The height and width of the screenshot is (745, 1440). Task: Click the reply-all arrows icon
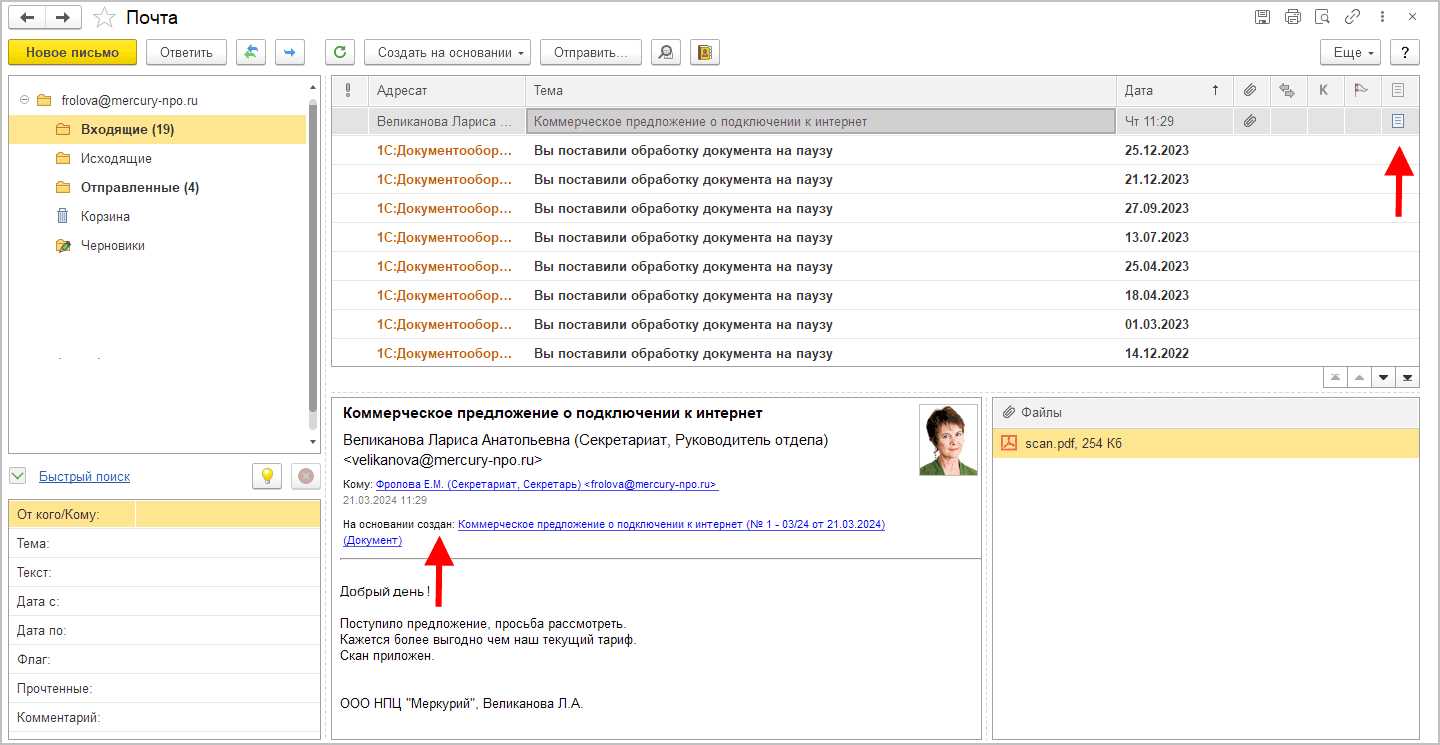[251, 52]
